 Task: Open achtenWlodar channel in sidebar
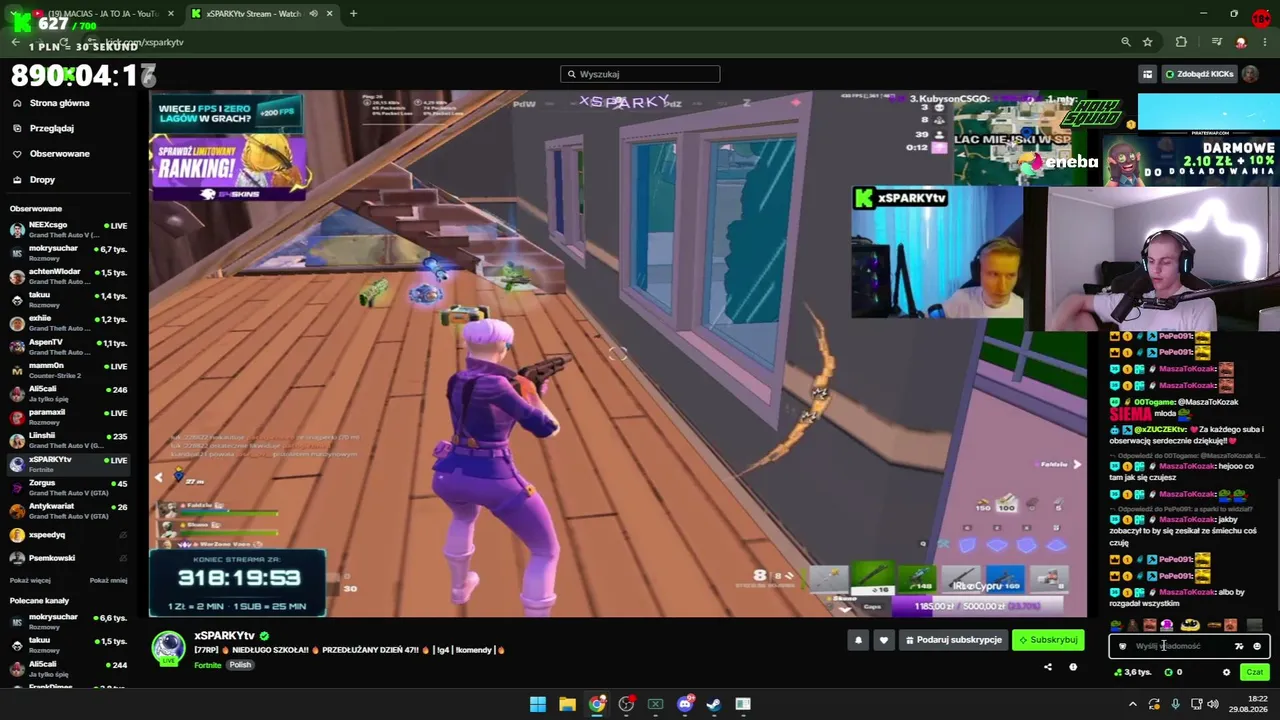tap(68, 276)
